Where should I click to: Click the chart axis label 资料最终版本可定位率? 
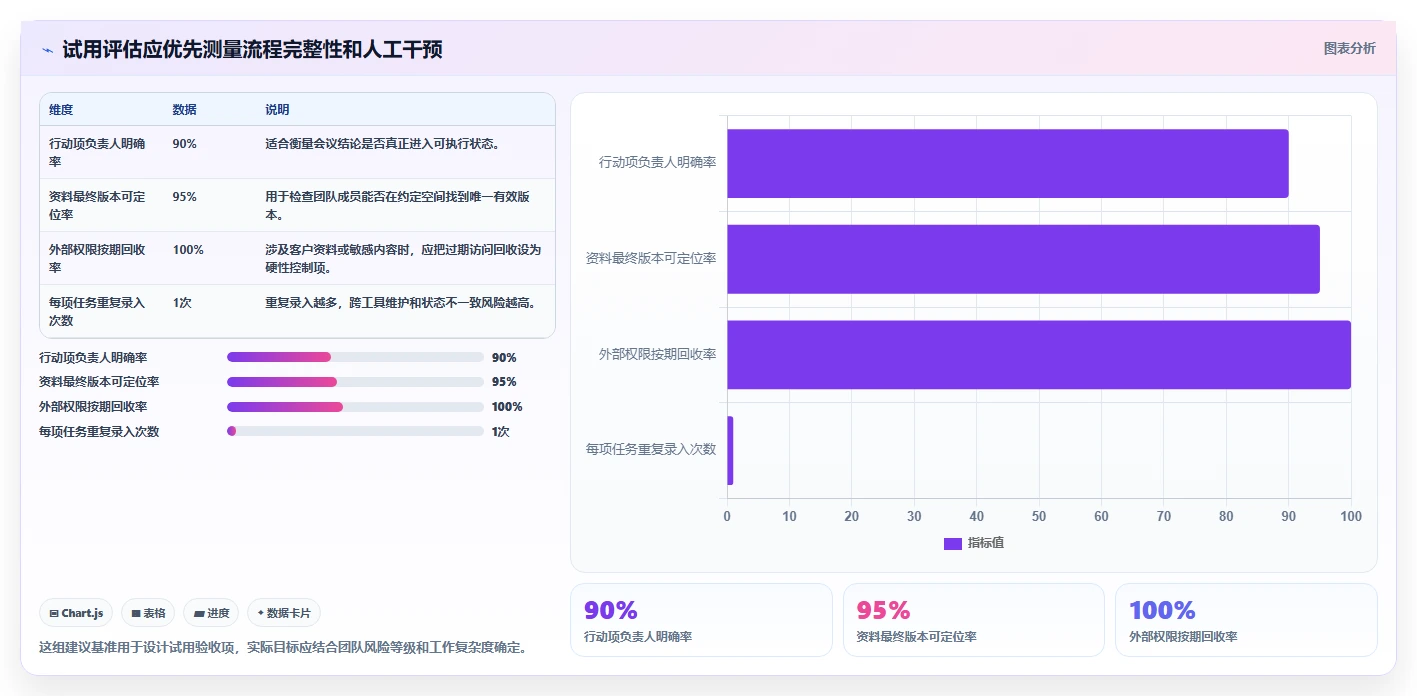651,258
